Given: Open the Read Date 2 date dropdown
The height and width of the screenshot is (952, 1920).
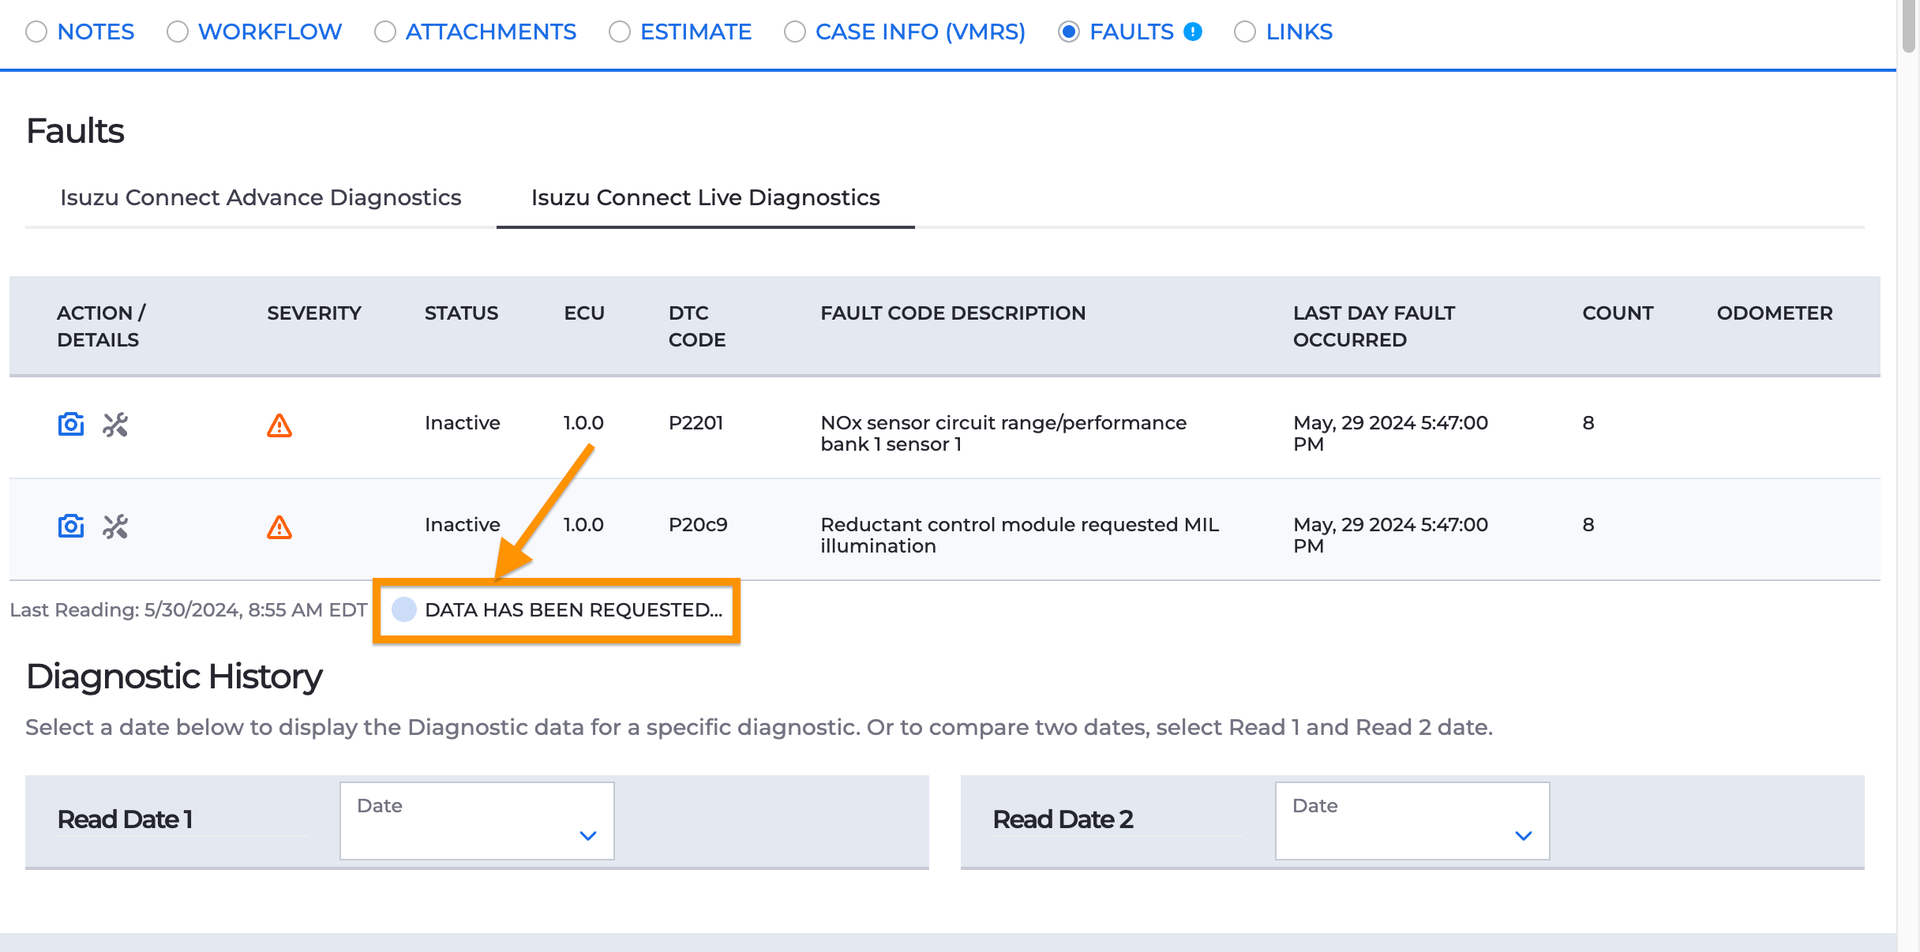Looking at the screenshot, I should click(x=1412, y=821).
